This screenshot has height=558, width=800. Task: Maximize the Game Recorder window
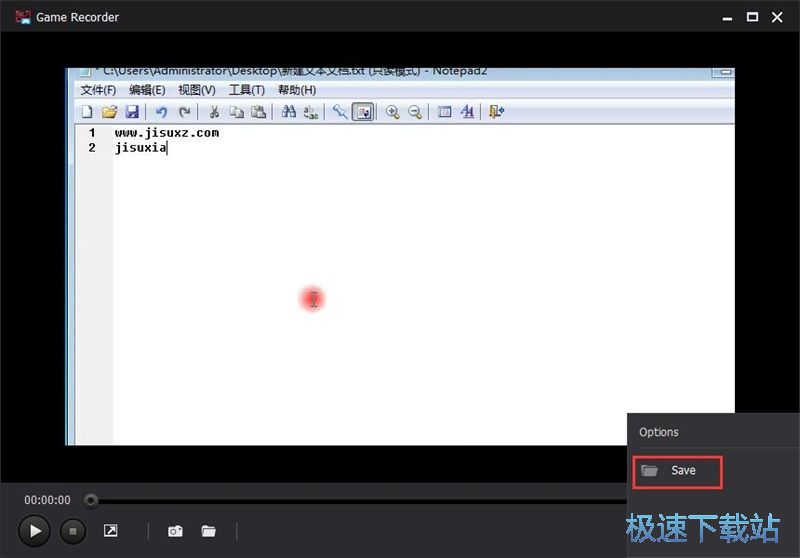click(752, 17)
